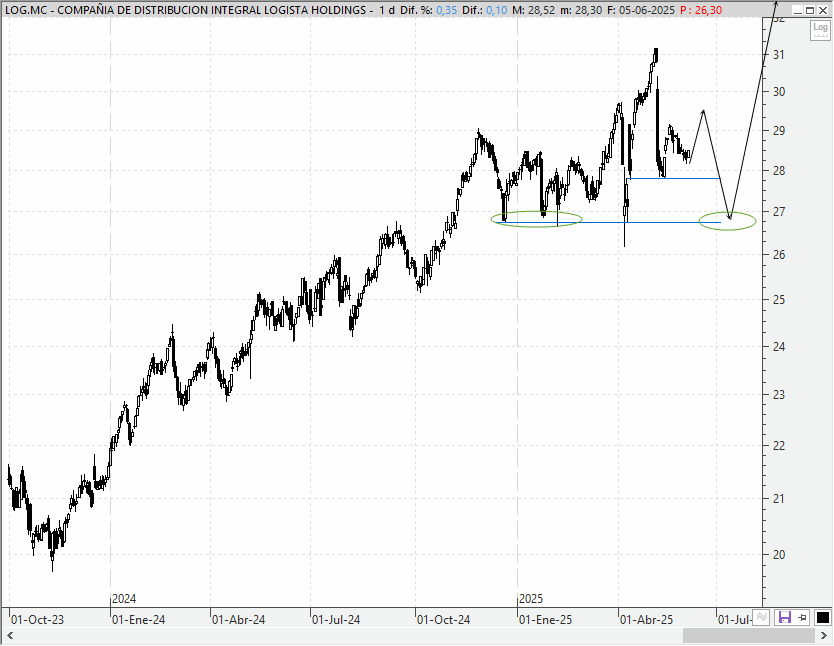Open the black color swatch
Screen dimensions: 834x646
pyautogui.click(x=823, y=618)
